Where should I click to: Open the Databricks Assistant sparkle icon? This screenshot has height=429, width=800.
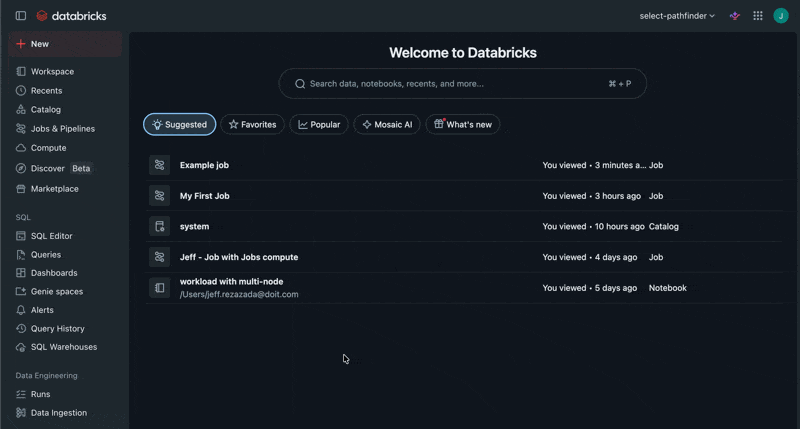[x=735, y=16]
